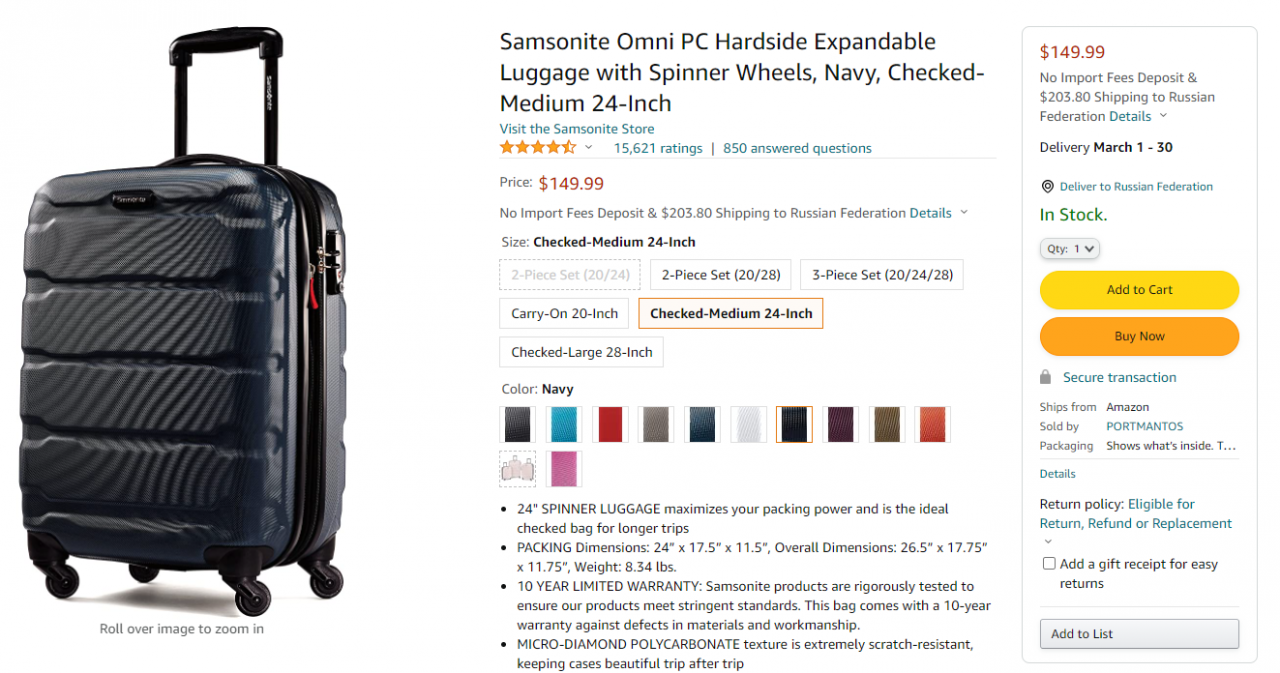
Task: Open the Visit the Samsonite Store link
Action: (x=577, y=129)
